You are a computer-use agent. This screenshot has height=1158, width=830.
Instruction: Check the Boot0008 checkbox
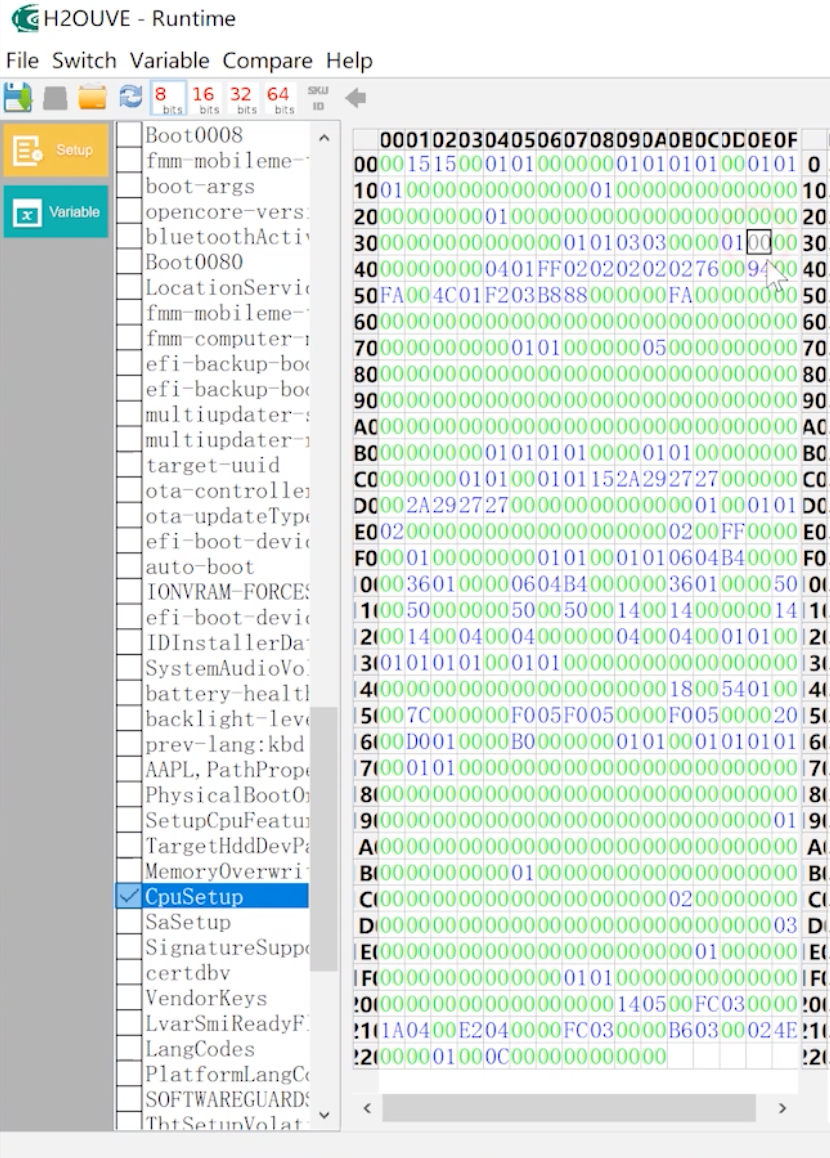pyautogui.click(x=128, y=134)
